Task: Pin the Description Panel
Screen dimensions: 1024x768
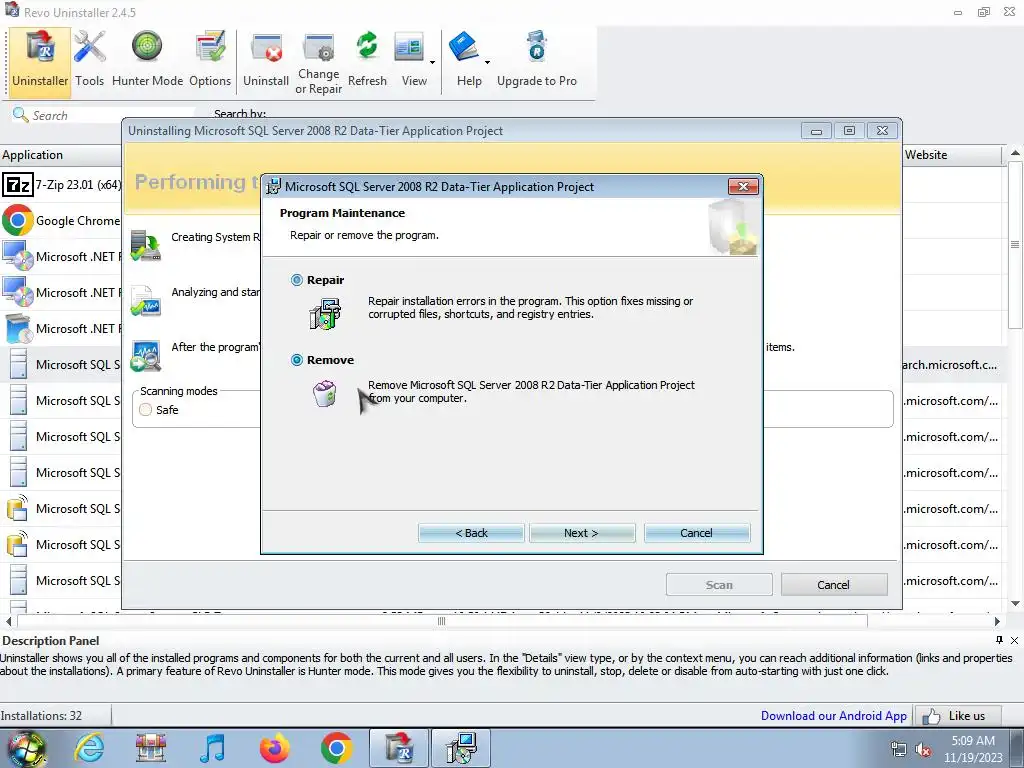Action: [x=999, y=640]
